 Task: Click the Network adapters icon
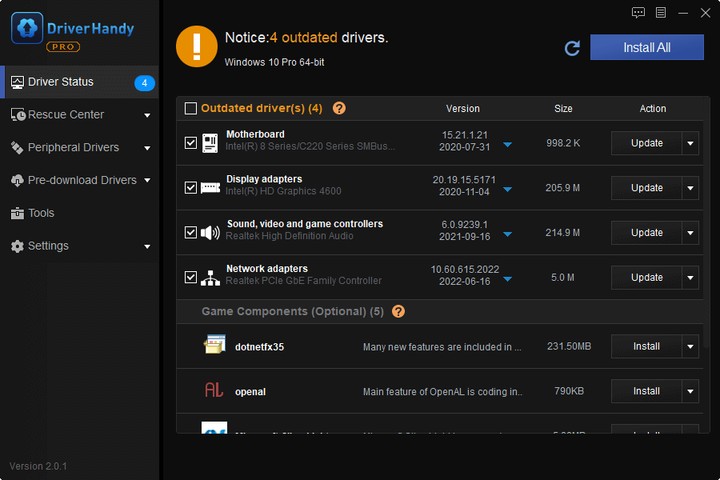pyautogui.click(x=210, y=277)
